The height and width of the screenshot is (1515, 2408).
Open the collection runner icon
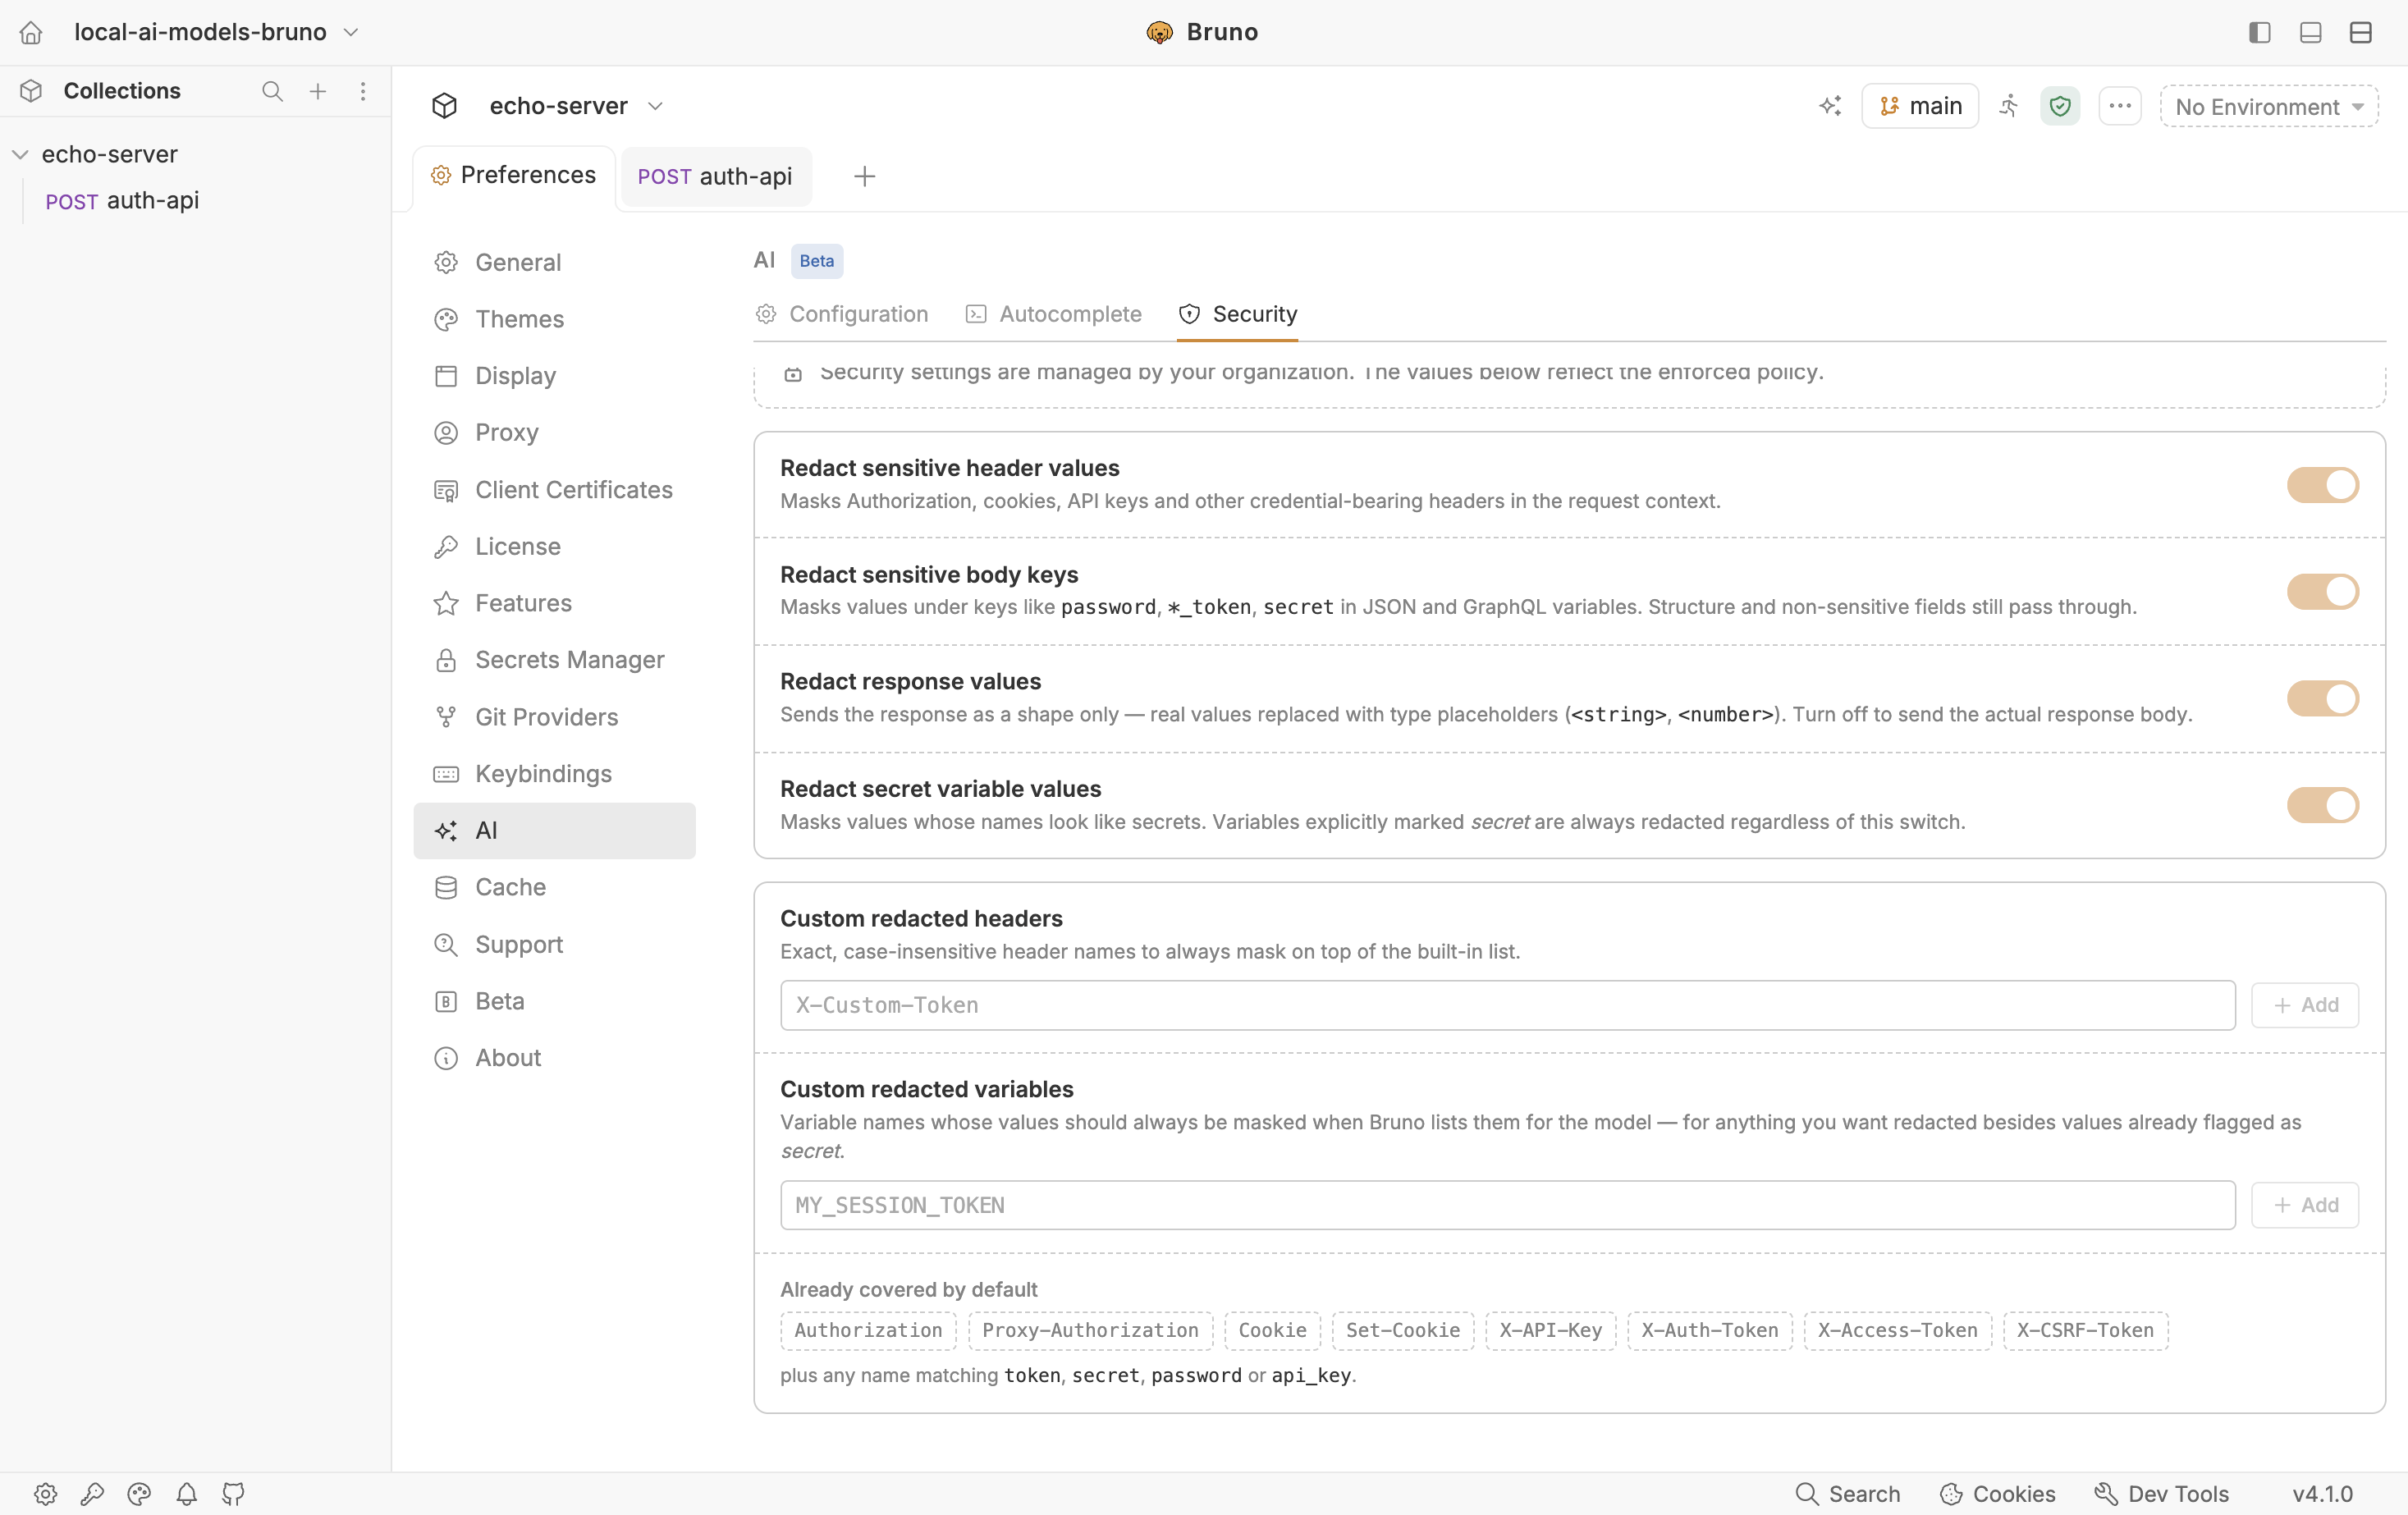(2009, 106)
